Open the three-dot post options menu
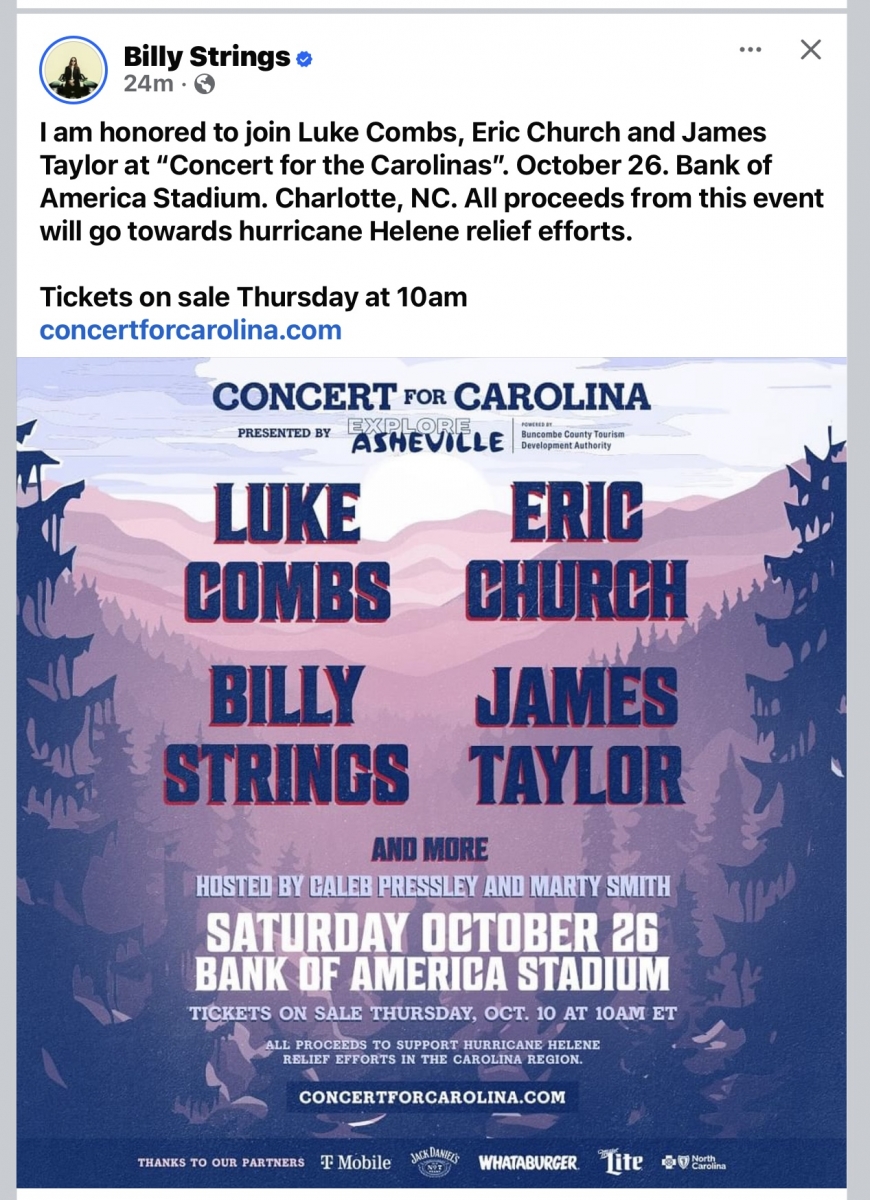 tap(750, 49)
